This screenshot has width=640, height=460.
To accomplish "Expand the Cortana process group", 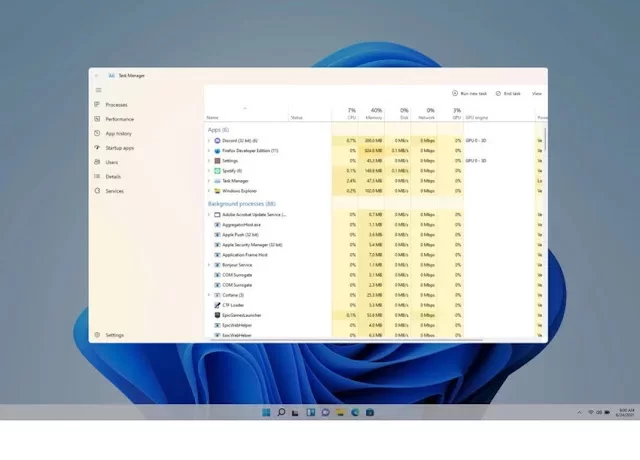I will (x=209, y=295).
